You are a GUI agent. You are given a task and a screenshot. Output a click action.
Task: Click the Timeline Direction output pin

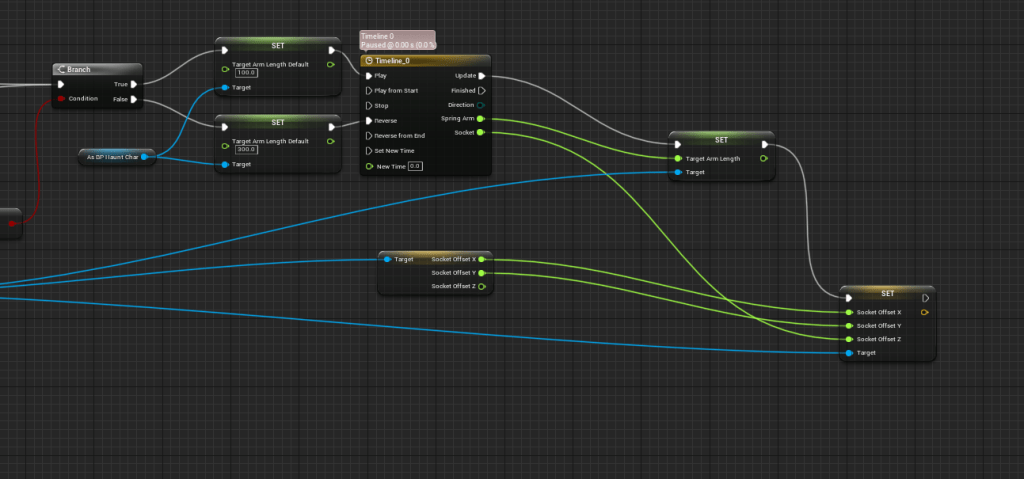(482, 105)
